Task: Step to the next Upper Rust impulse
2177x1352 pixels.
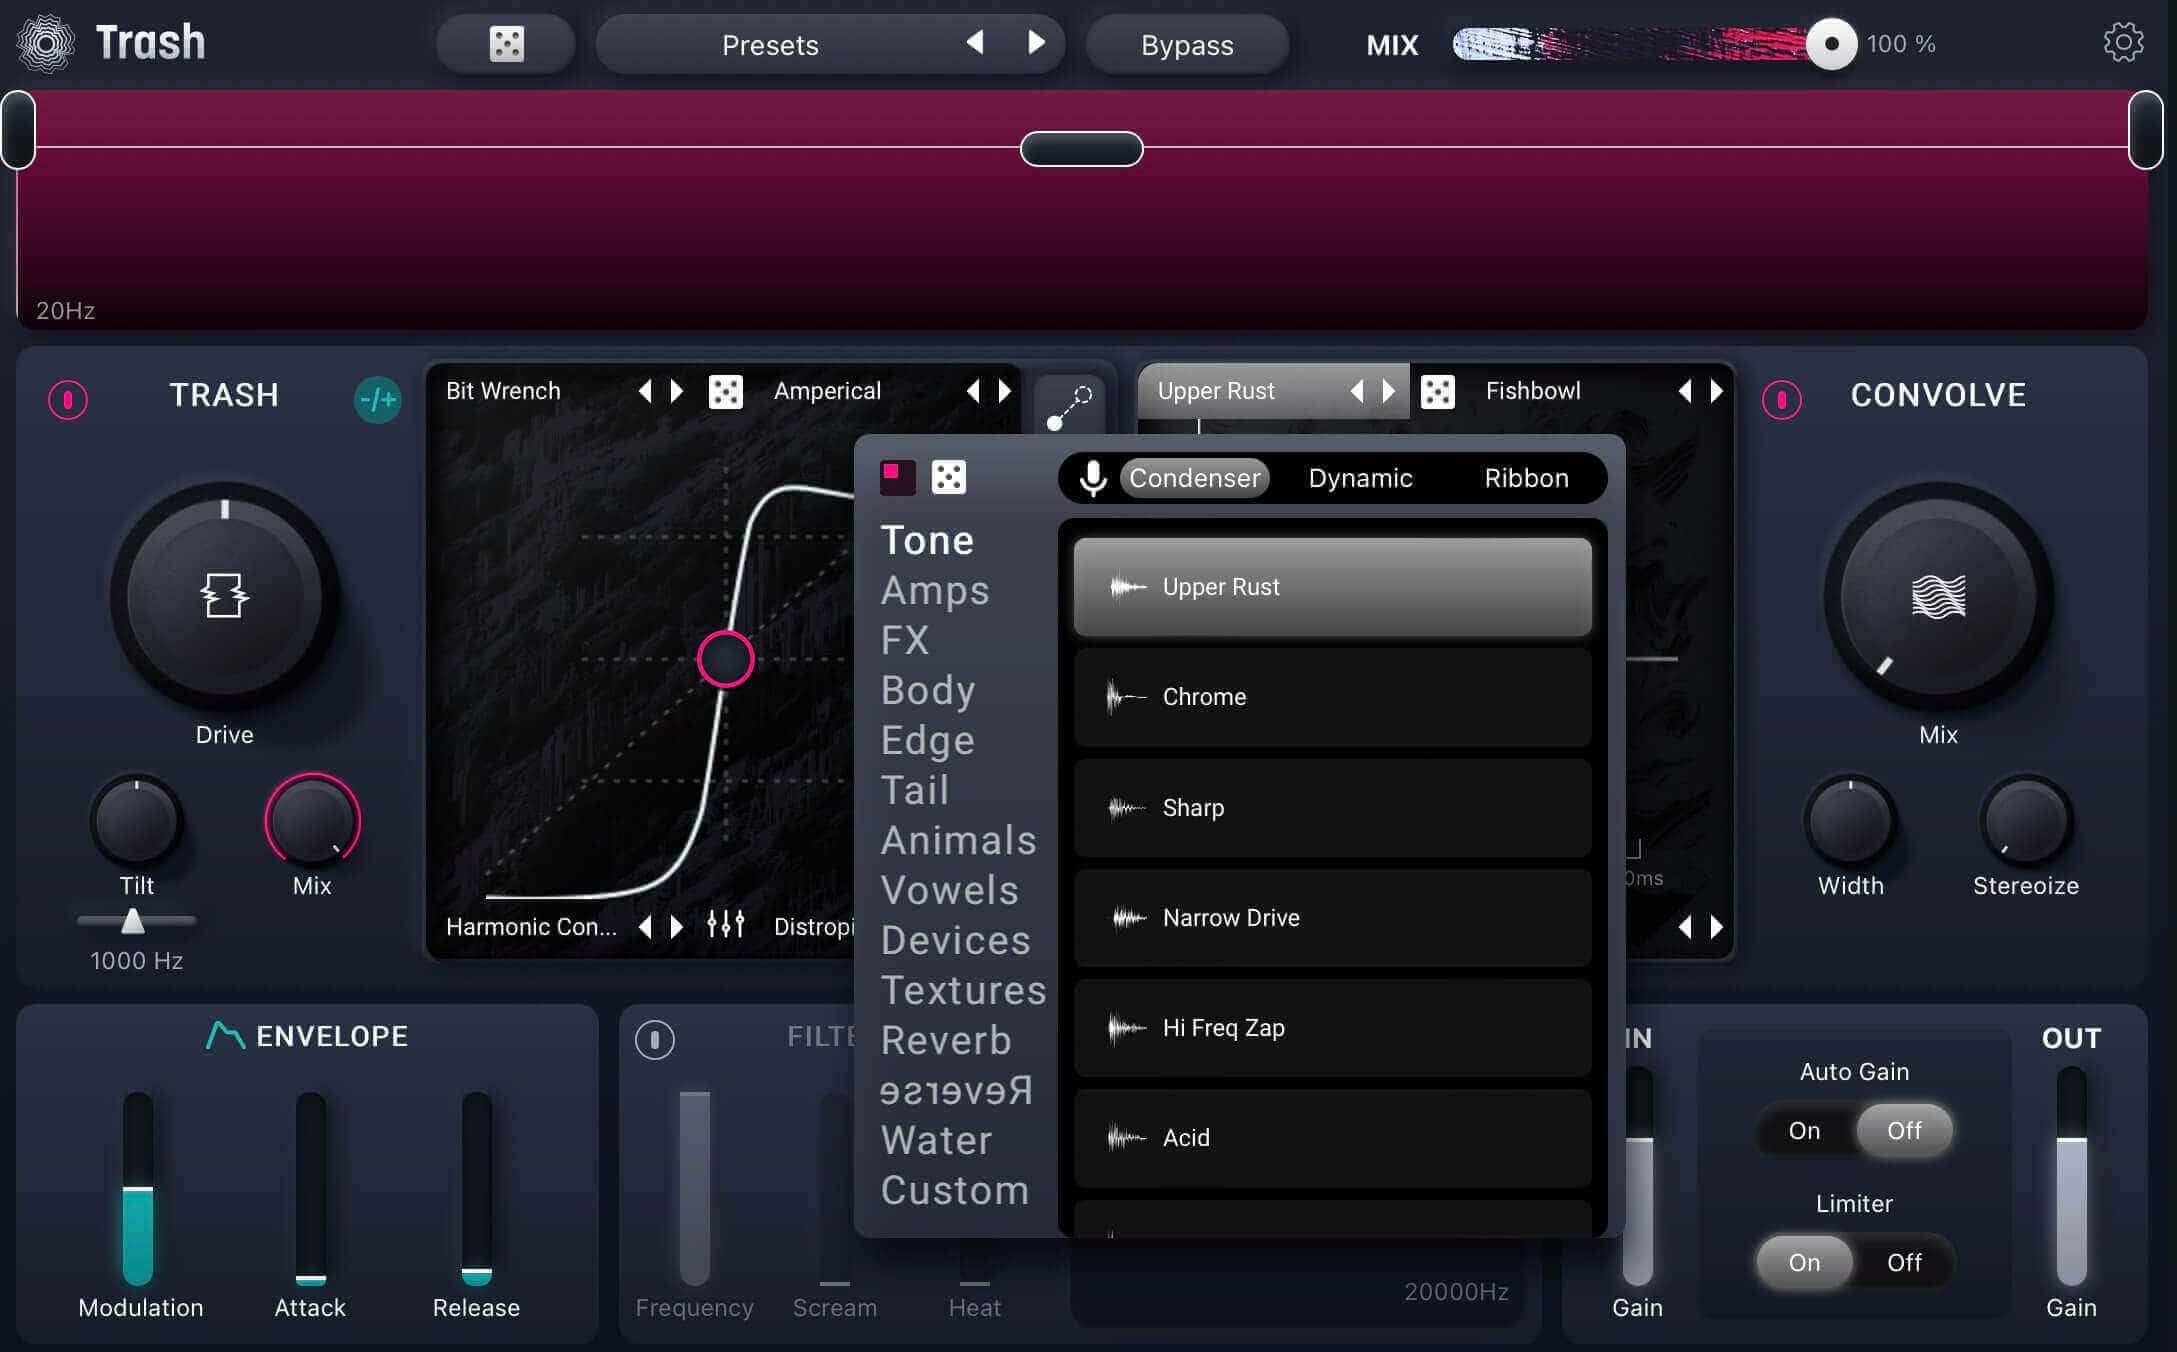Action: [x=1389, y=391]
